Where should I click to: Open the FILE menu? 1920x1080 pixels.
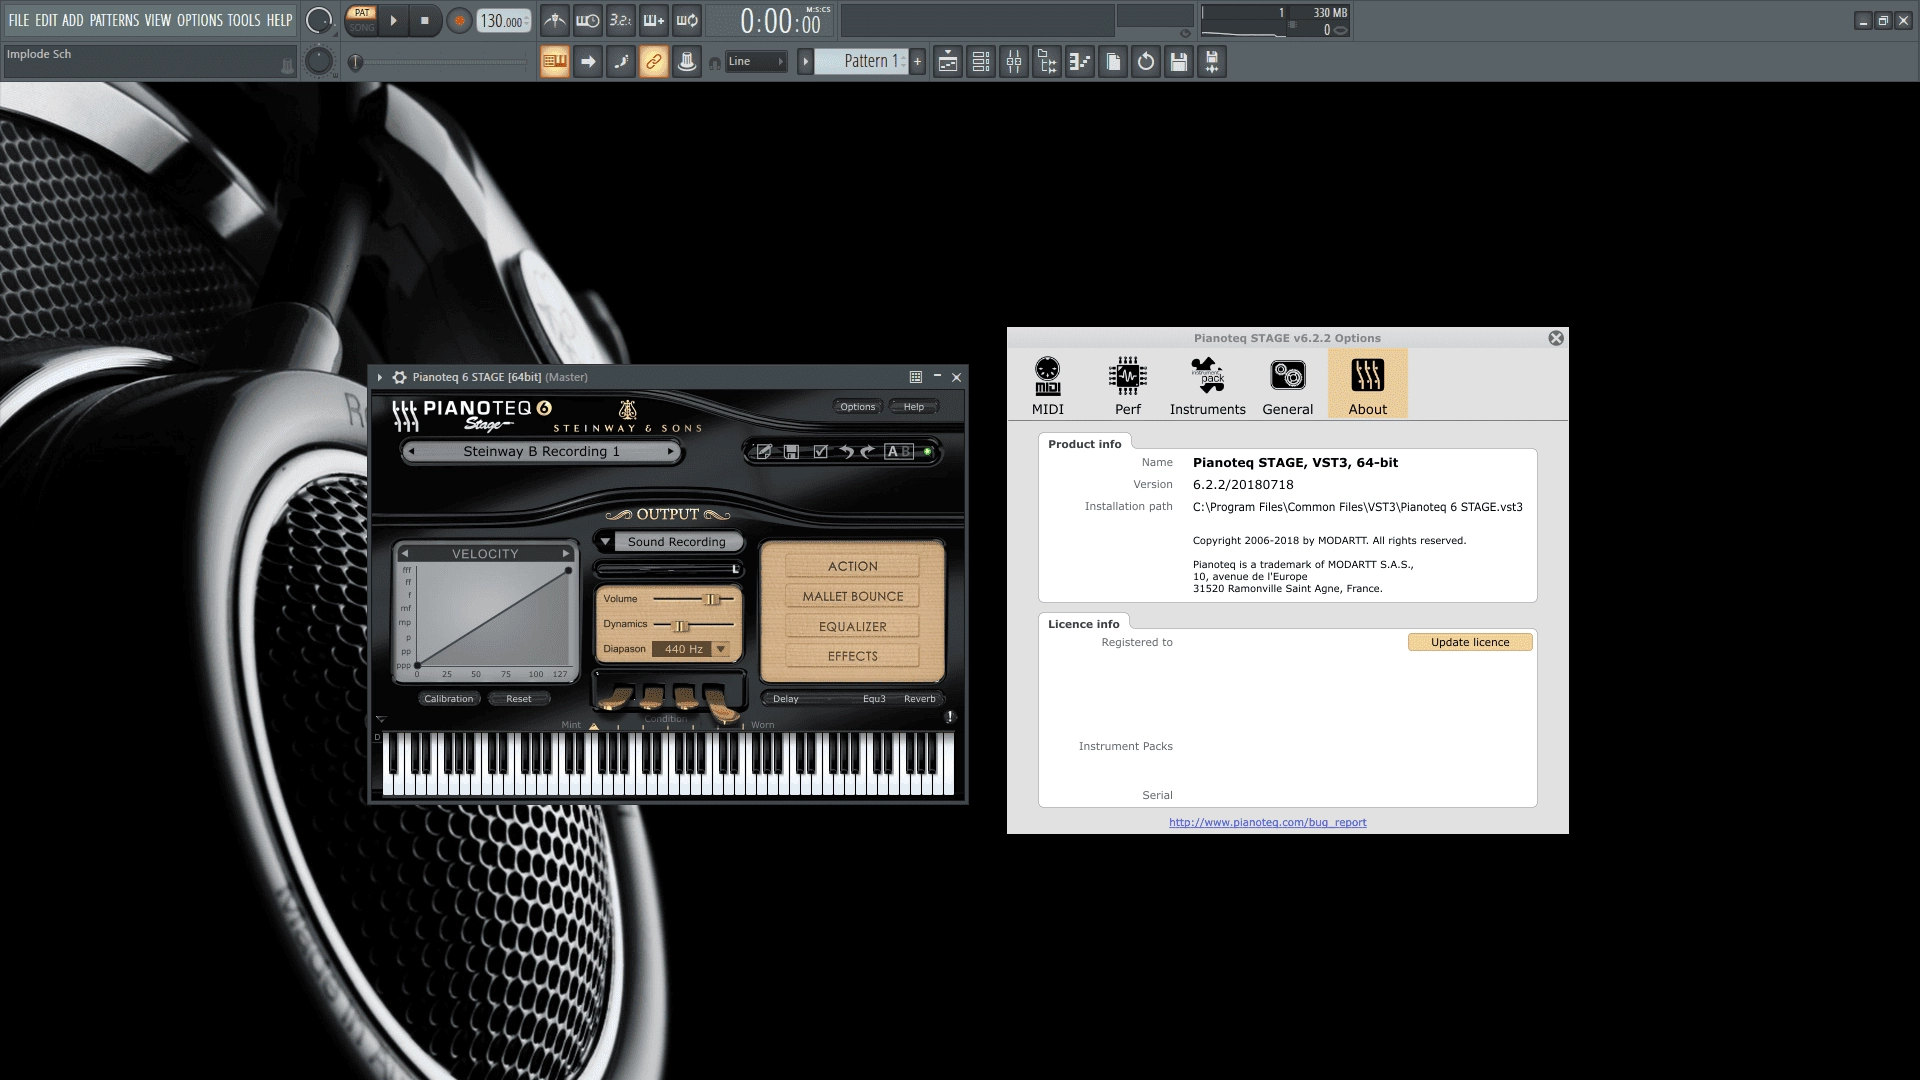(19, 20)
